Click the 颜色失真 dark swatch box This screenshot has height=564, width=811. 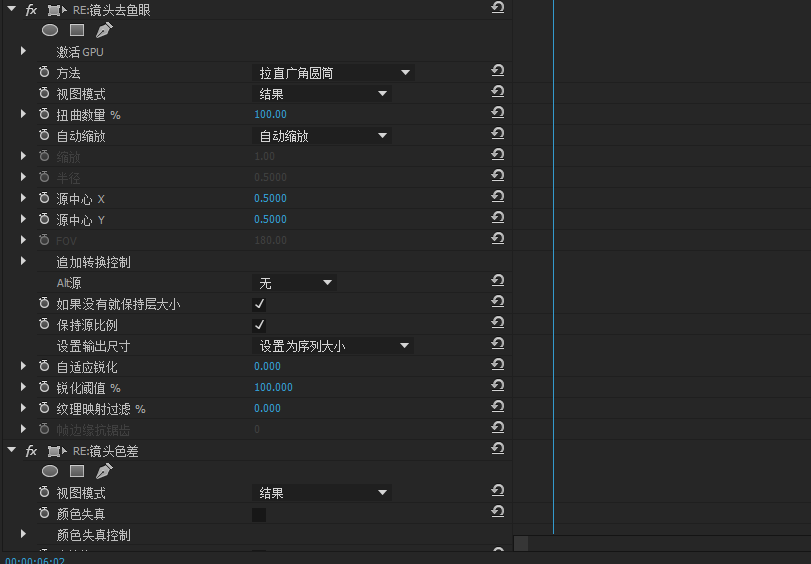(259, 514)
